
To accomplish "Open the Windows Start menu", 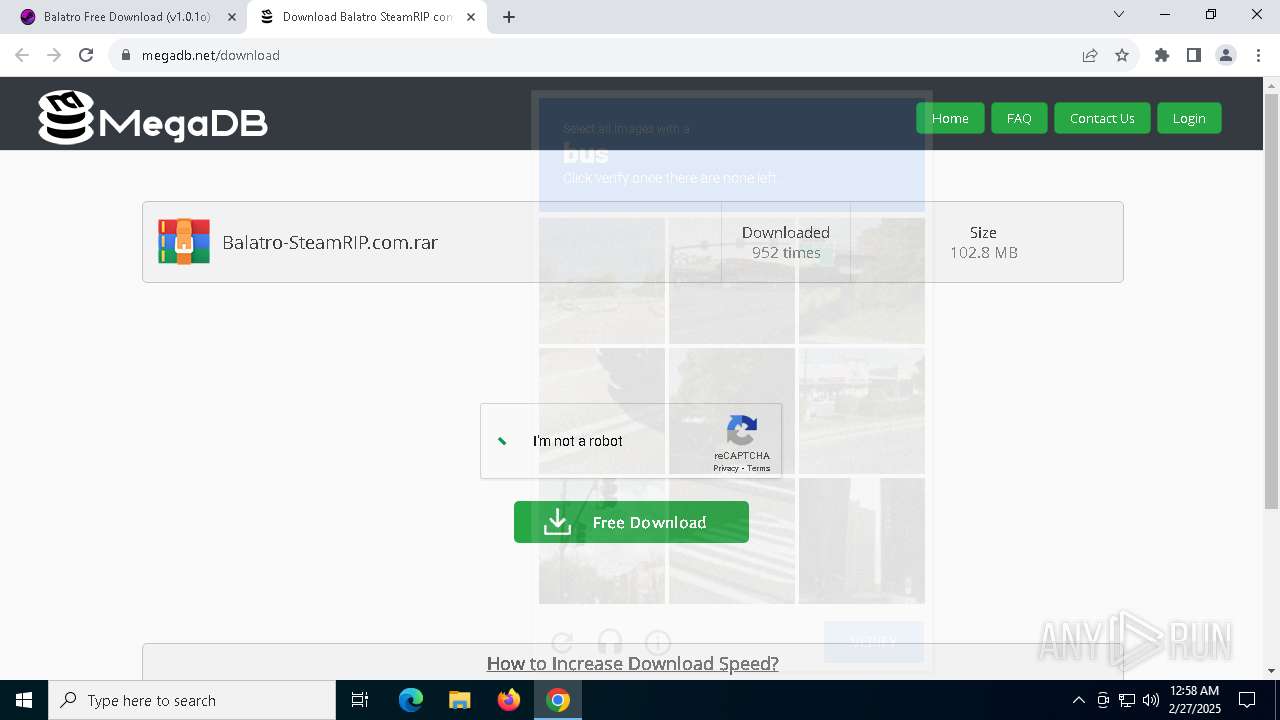I will 24,700.
